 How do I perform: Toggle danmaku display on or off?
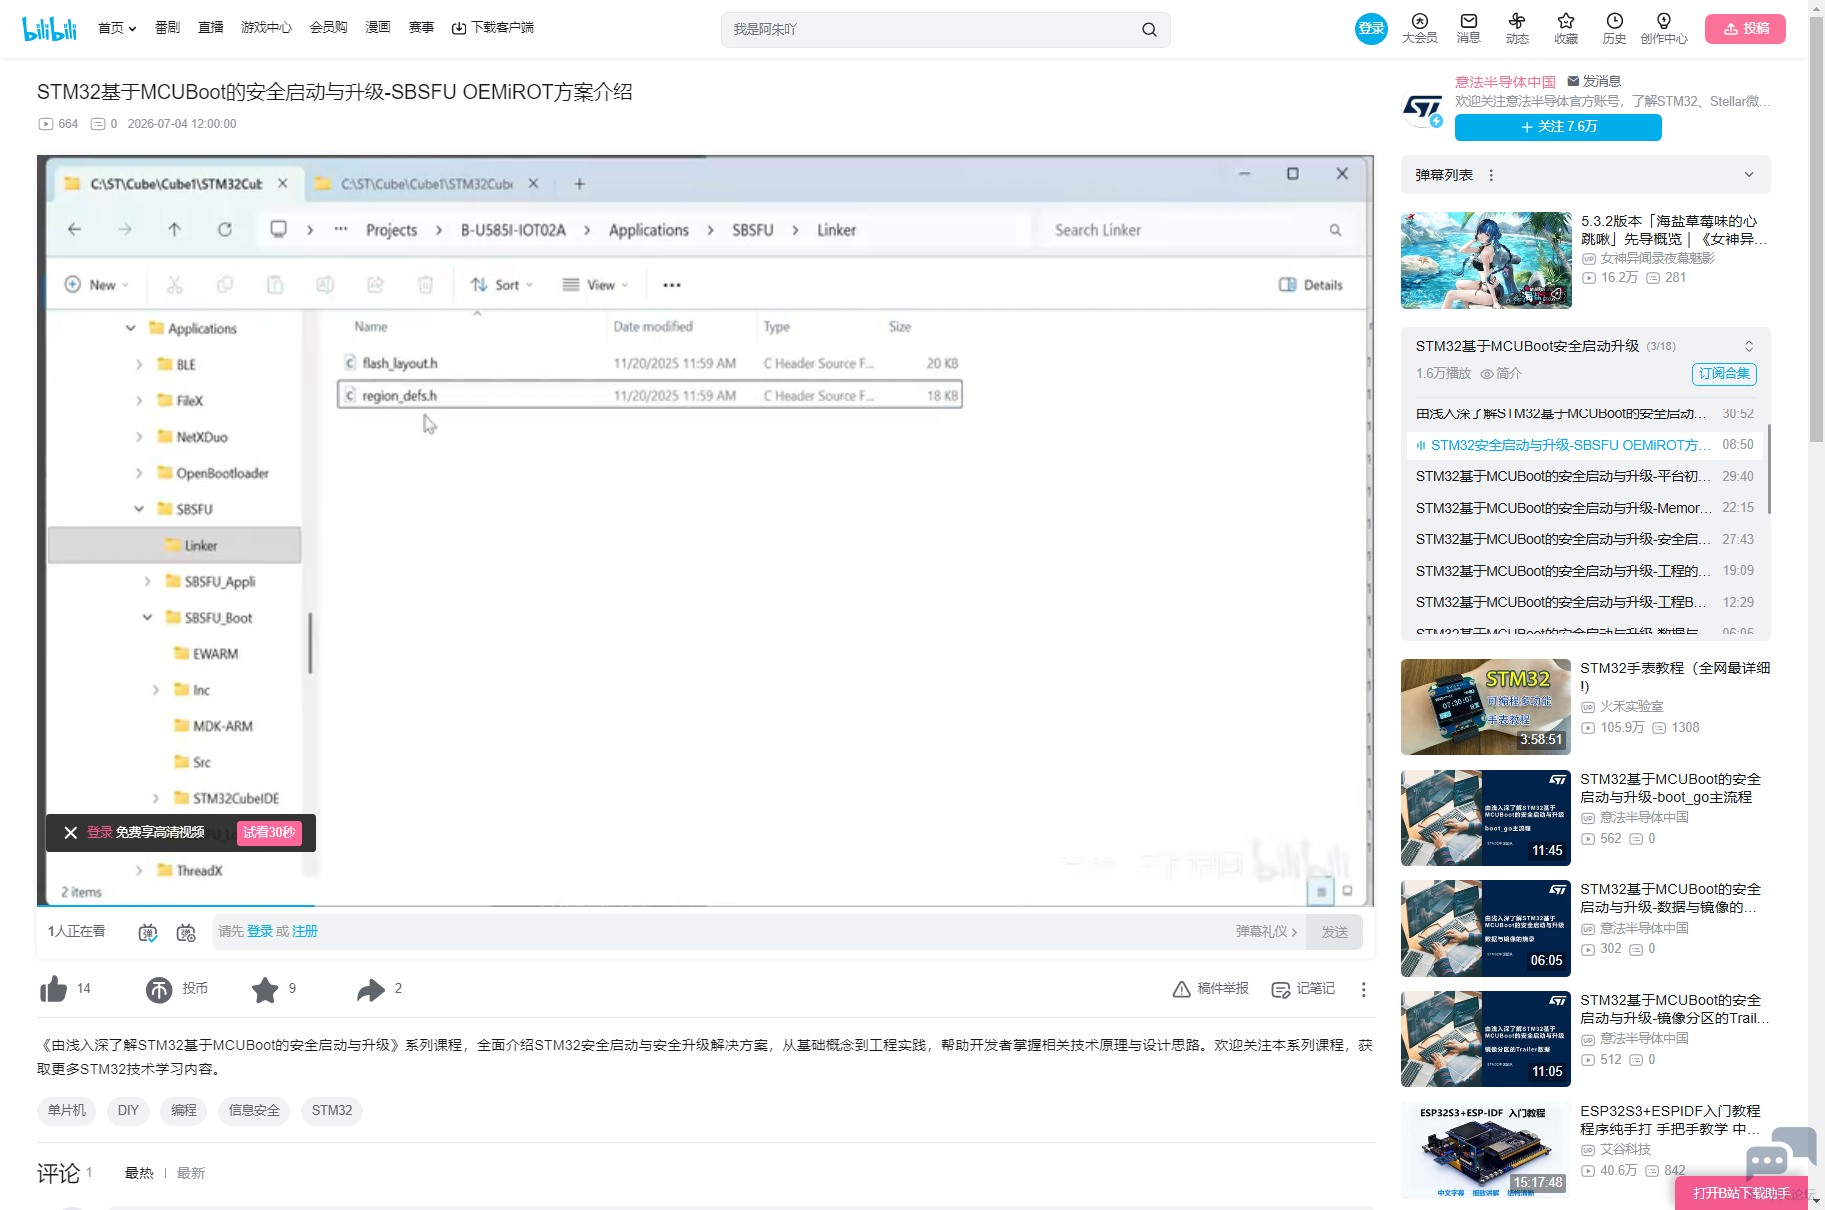tap(148, 932)
